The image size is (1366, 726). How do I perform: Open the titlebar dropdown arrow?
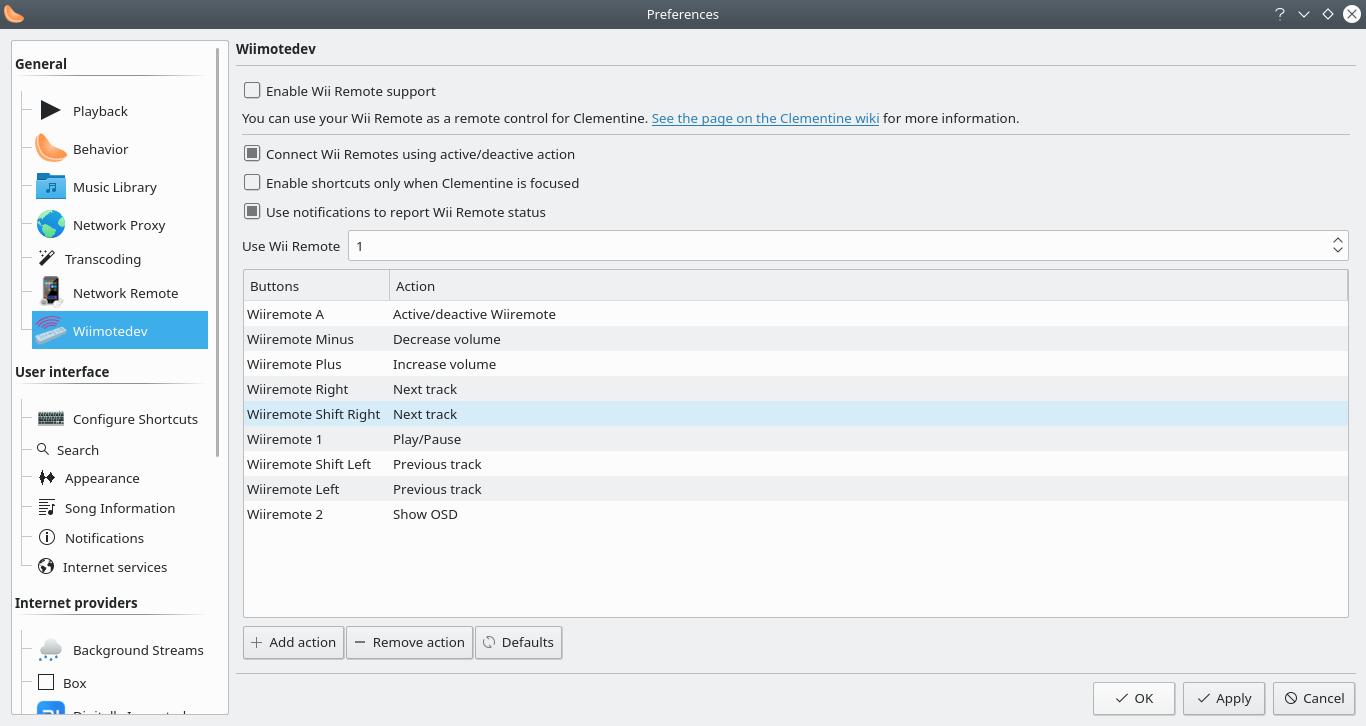[1303, 14]
